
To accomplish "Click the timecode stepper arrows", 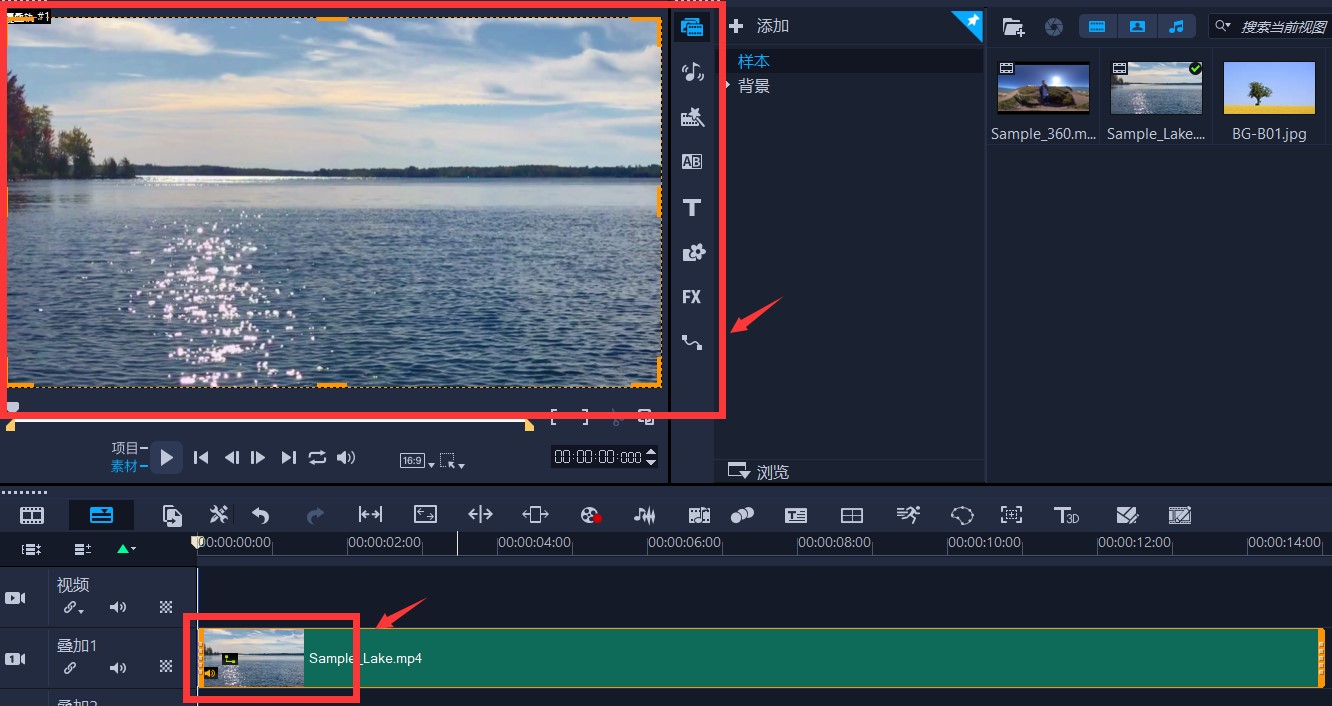I will (651, 457).
